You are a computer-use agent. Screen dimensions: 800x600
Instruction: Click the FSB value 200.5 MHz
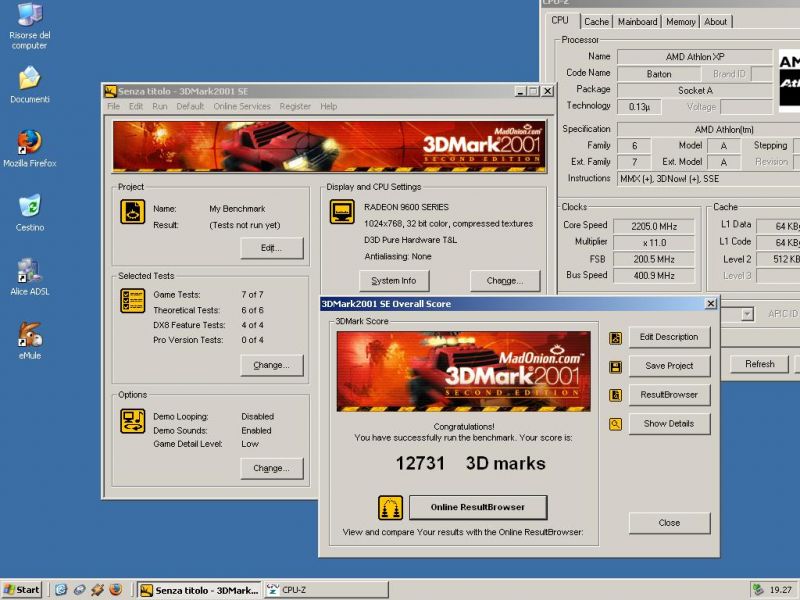tap(654, 259)
